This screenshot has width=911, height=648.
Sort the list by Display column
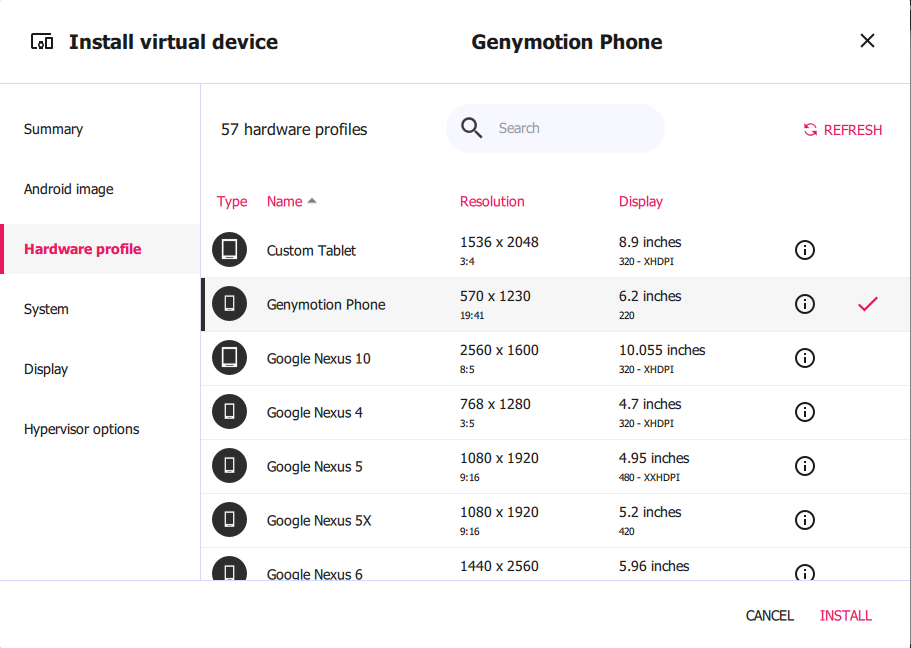(641, 202)
